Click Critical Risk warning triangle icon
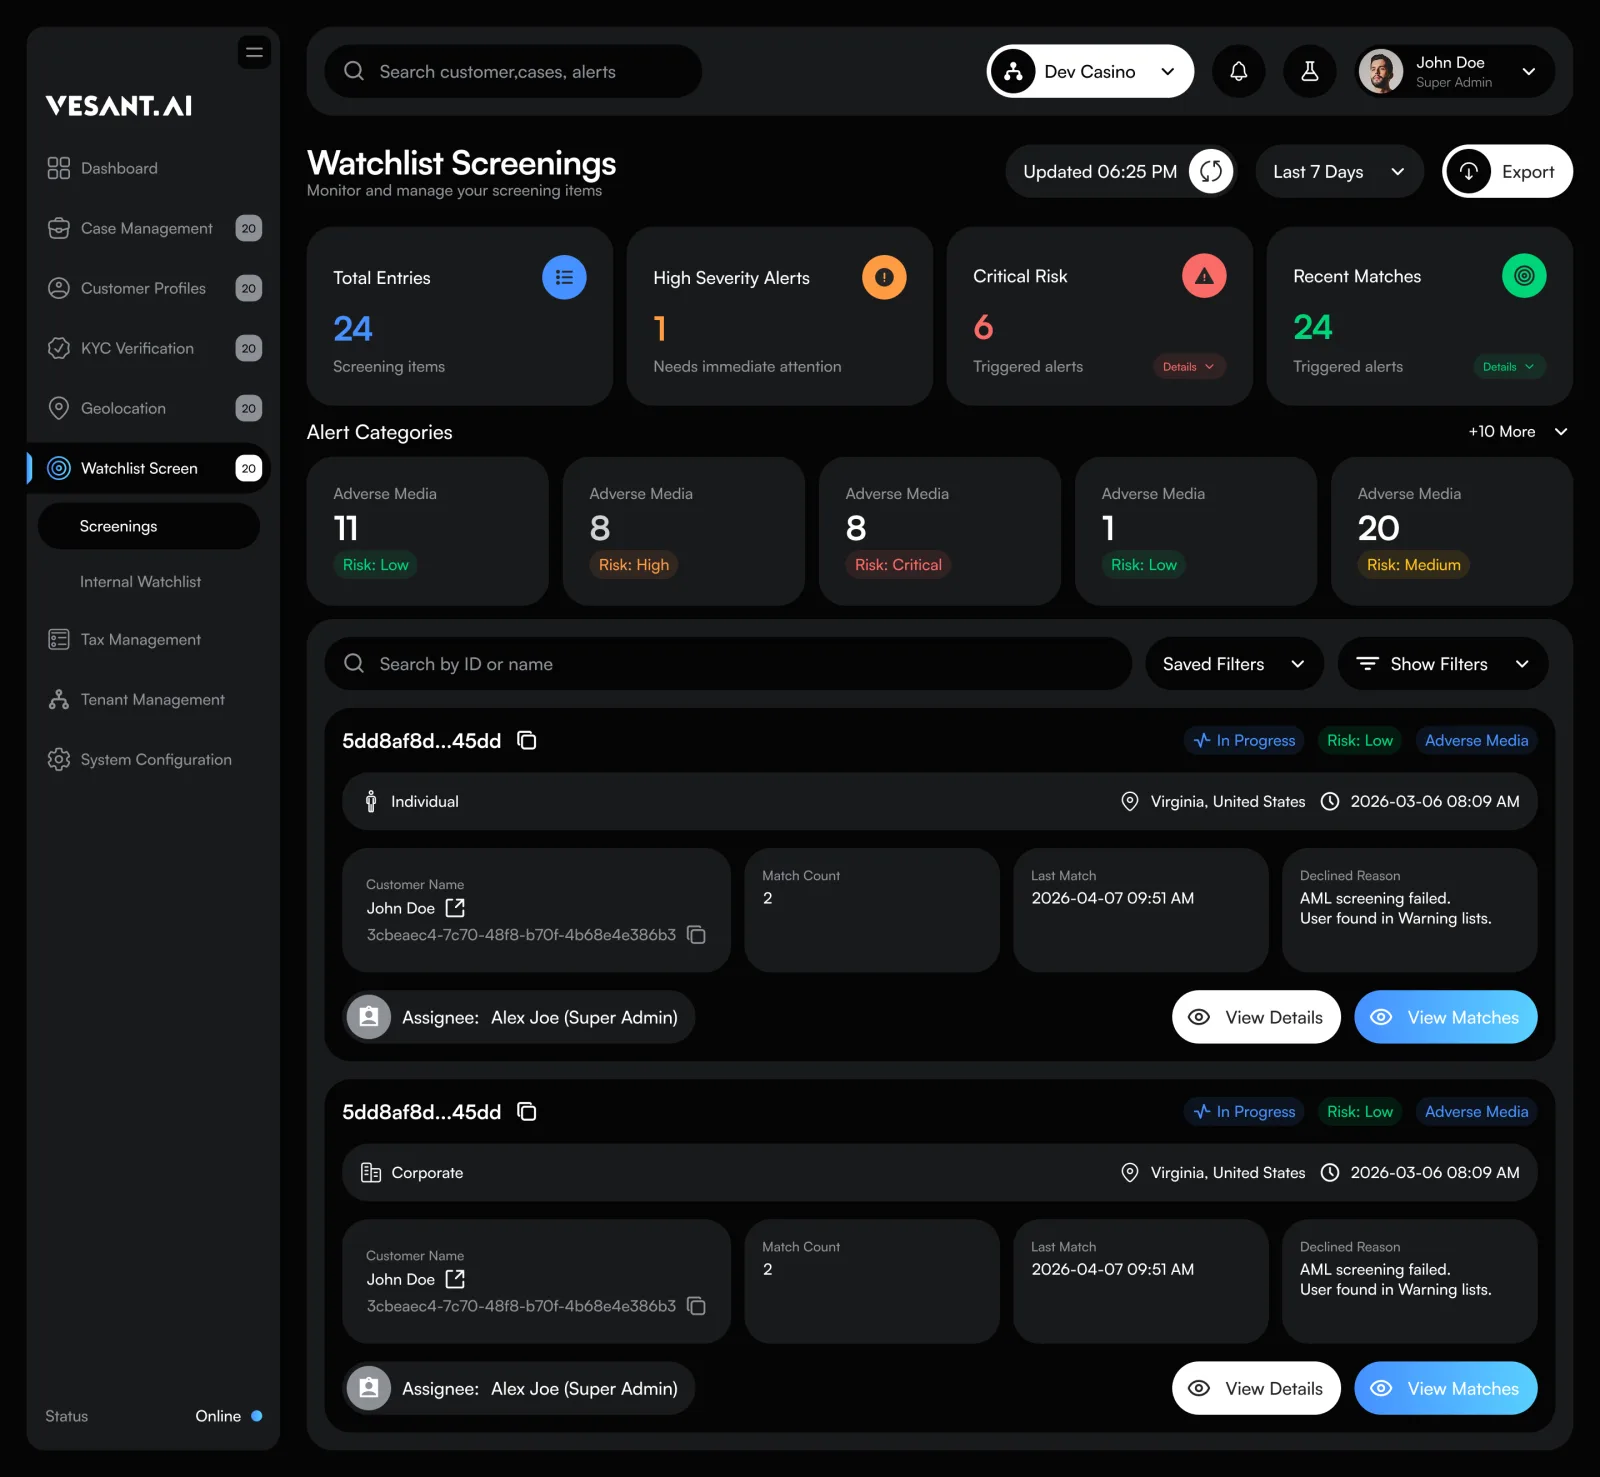This screenshot has height=1477, width=1600. click(1204, 275)
